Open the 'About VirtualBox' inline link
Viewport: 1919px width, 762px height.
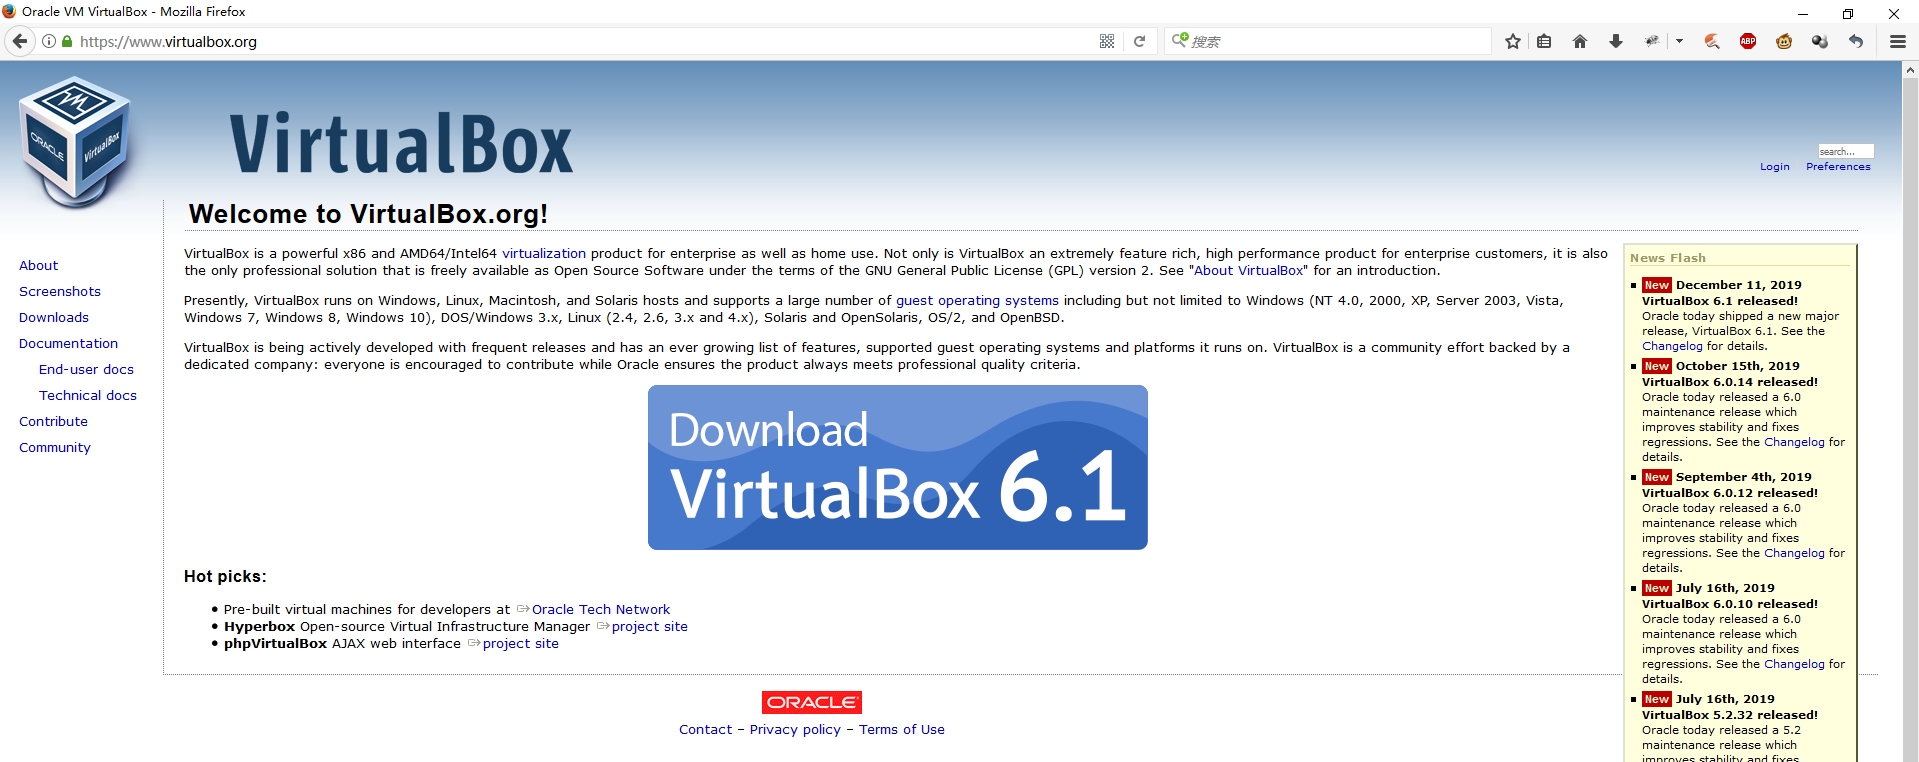(x=1249, y=270)
